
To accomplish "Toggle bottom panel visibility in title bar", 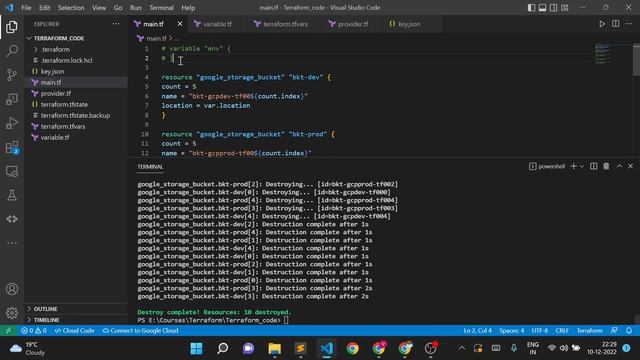I will tap(542, 8).
